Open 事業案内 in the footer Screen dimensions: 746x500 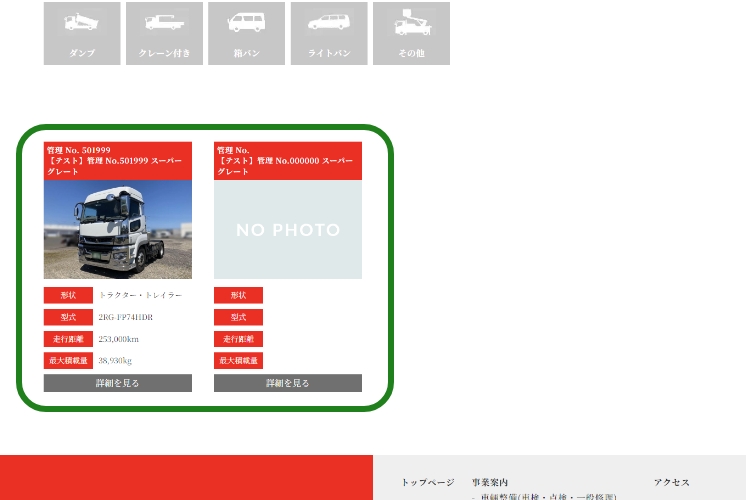click(x=490, y=482)
